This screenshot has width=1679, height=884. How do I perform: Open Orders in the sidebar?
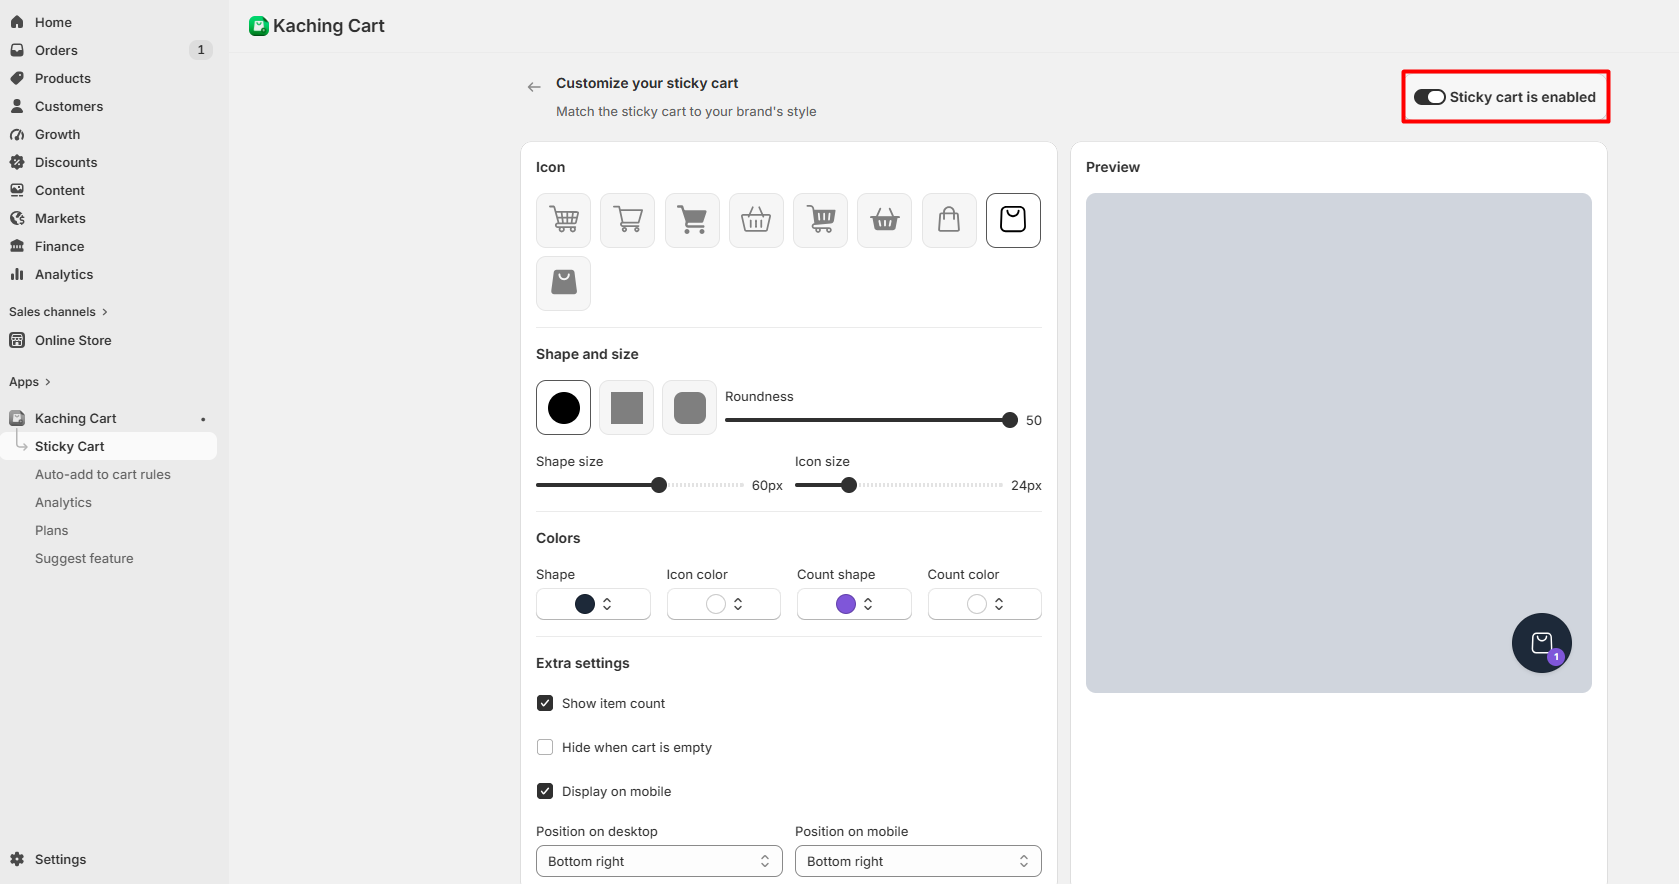(56, 50)
